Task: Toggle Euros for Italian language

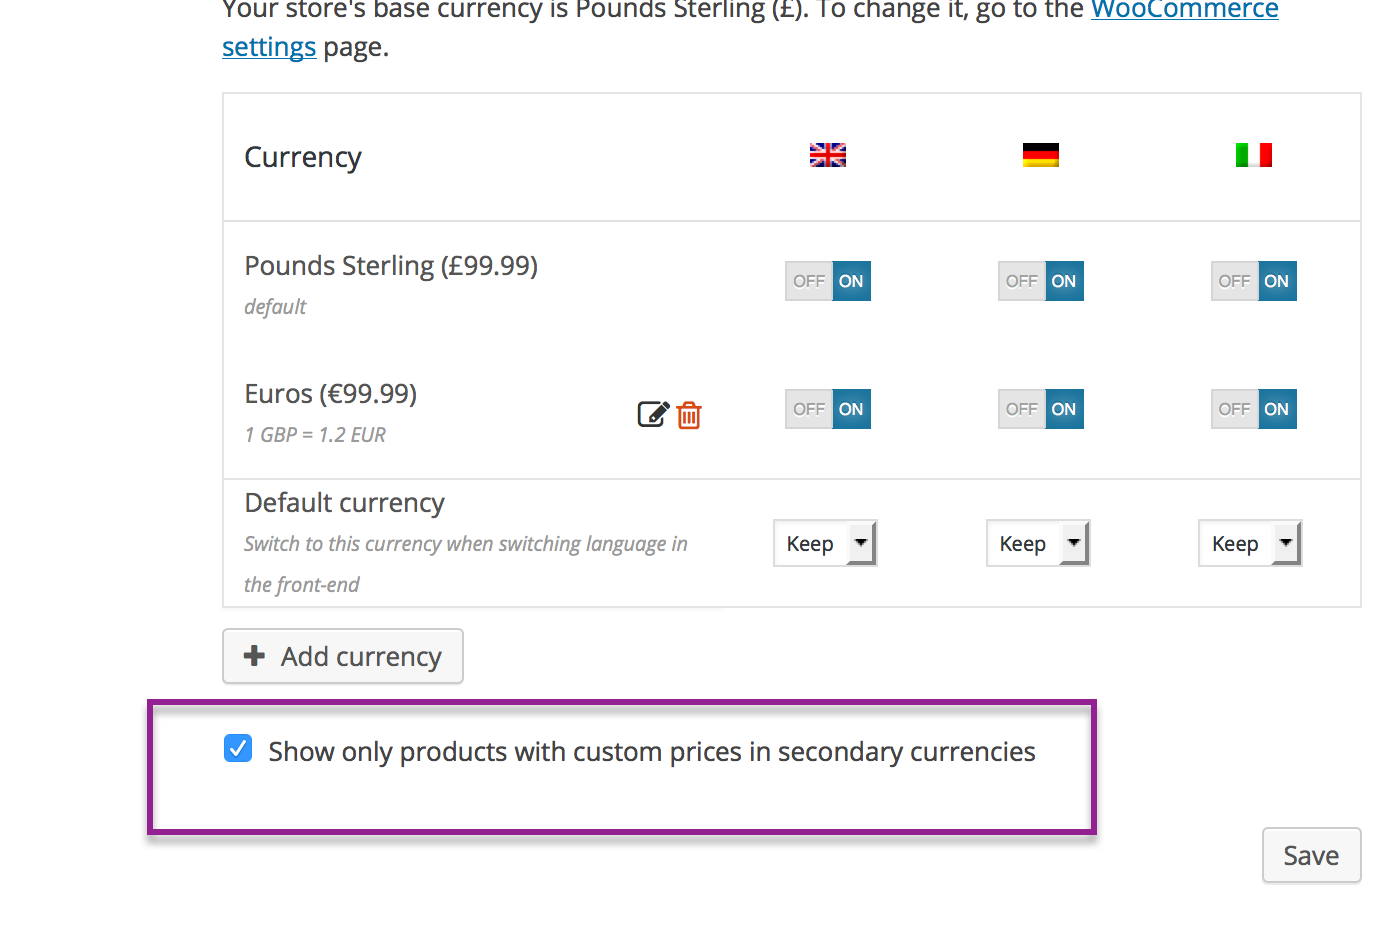Action: (x=1254, y=409)
